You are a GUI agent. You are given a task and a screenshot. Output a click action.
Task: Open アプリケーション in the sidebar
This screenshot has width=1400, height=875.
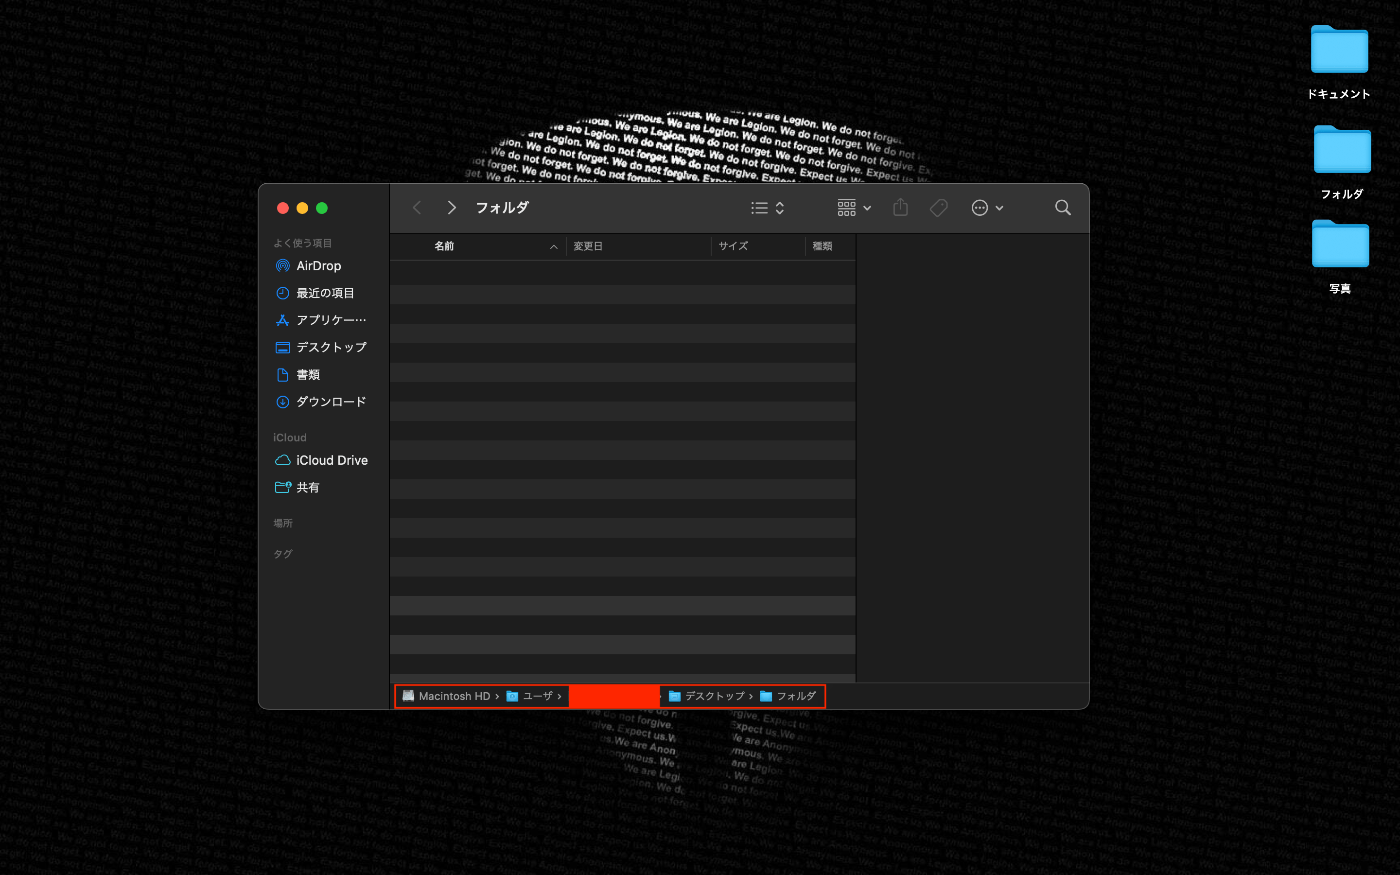coord(322,320)
